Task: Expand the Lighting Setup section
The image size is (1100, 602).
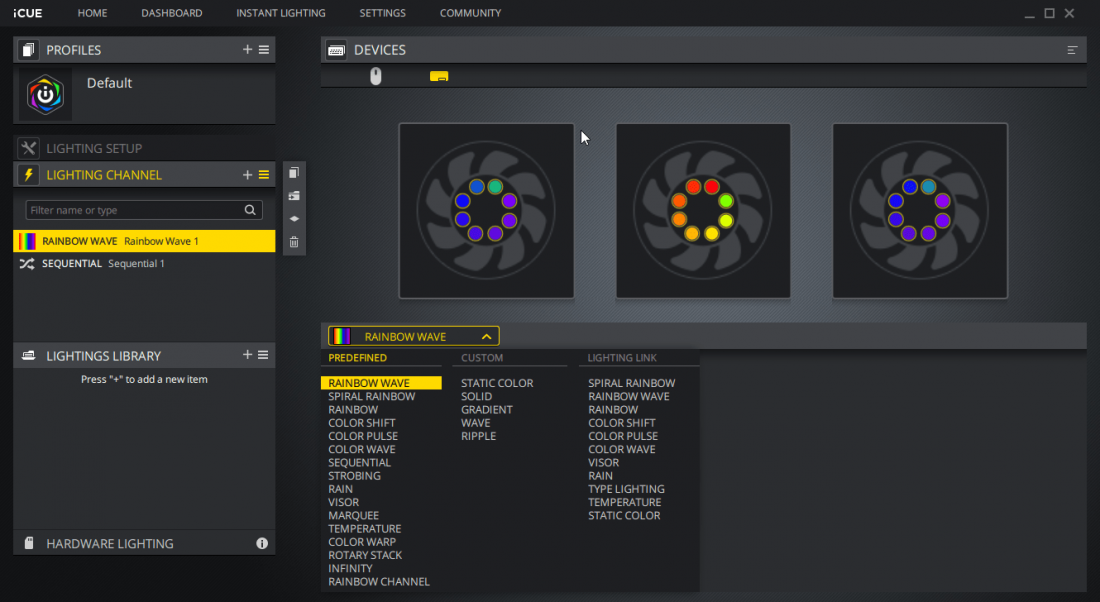Action: point(94,148)
